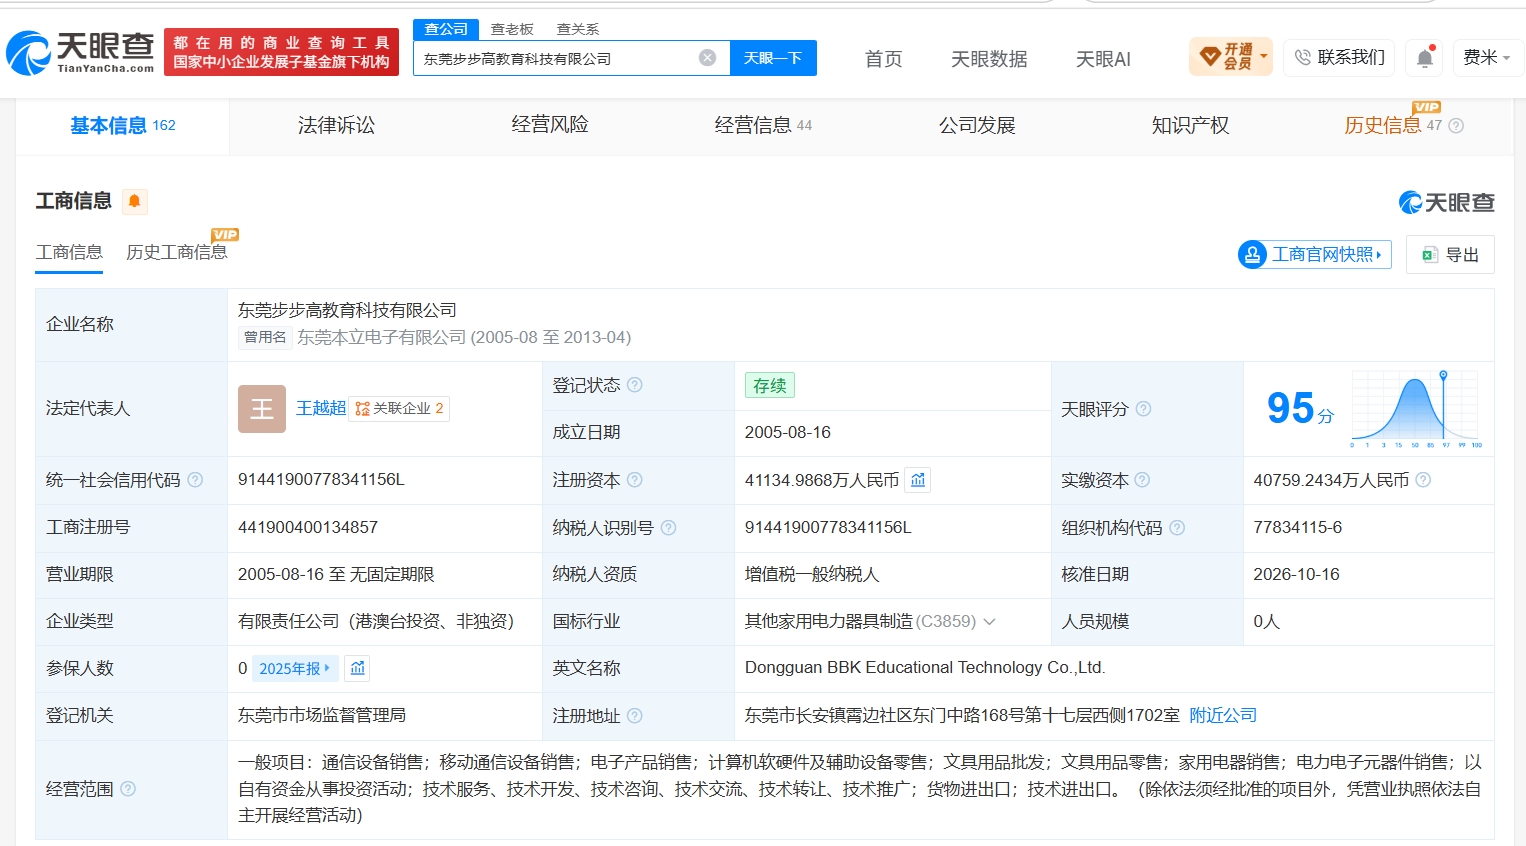Click the help icon next to 天眼评分
1526x846 pixels.
click(x=1143, y=409)
